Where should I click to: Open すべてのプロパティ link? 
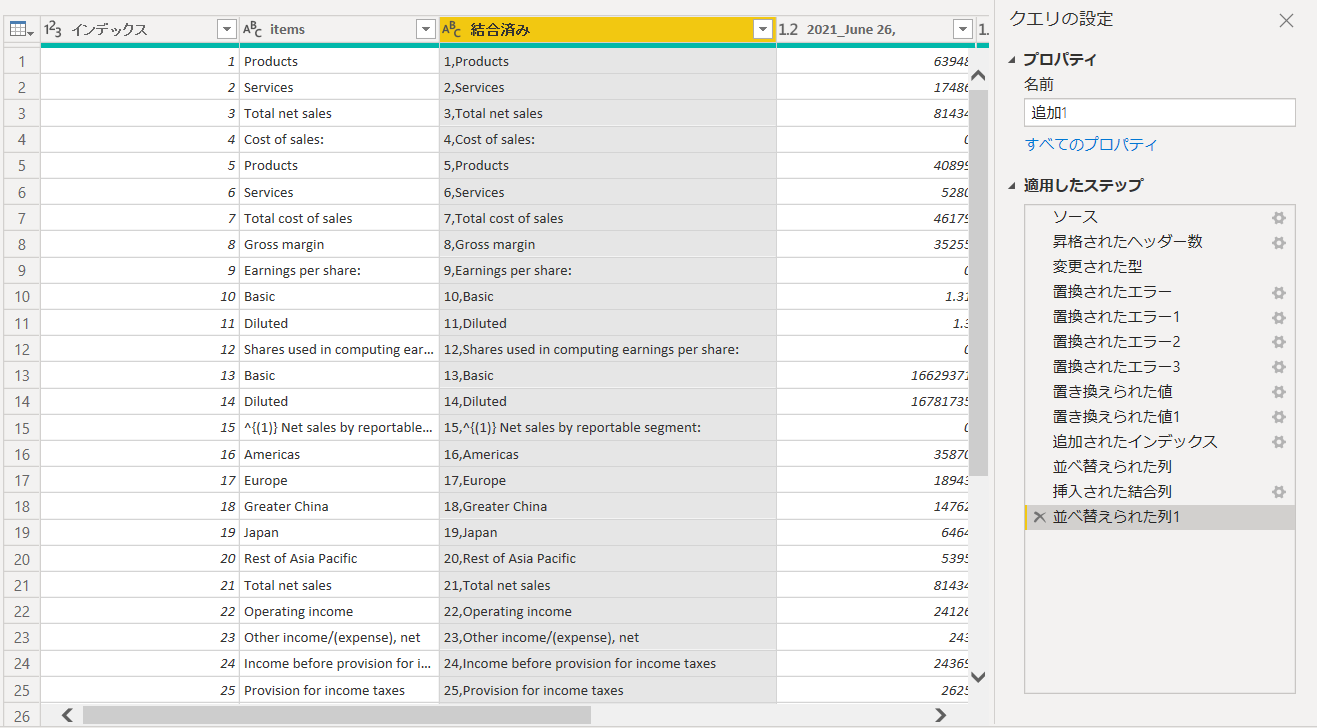1091,145
